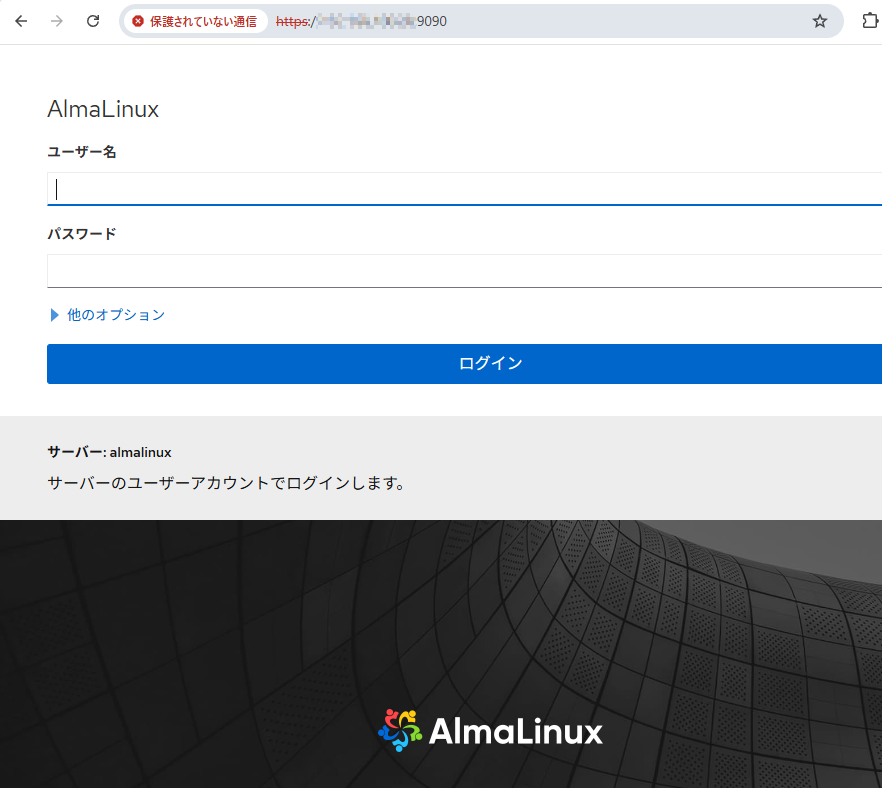
Task: Click the サーバーのユーザーアカウントでログインします message
Action: [226, 484]
